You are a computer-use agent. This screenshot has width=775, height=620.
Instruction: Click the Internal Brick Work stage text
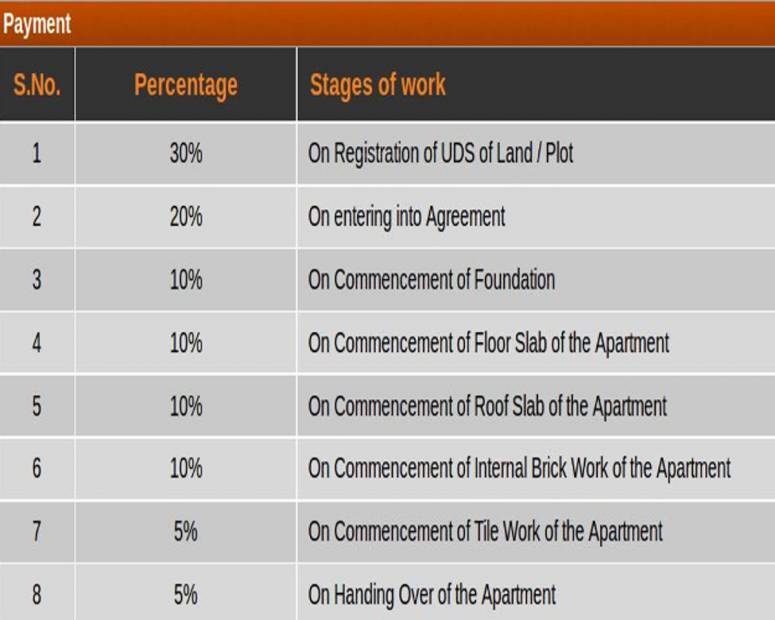point(519,468)
